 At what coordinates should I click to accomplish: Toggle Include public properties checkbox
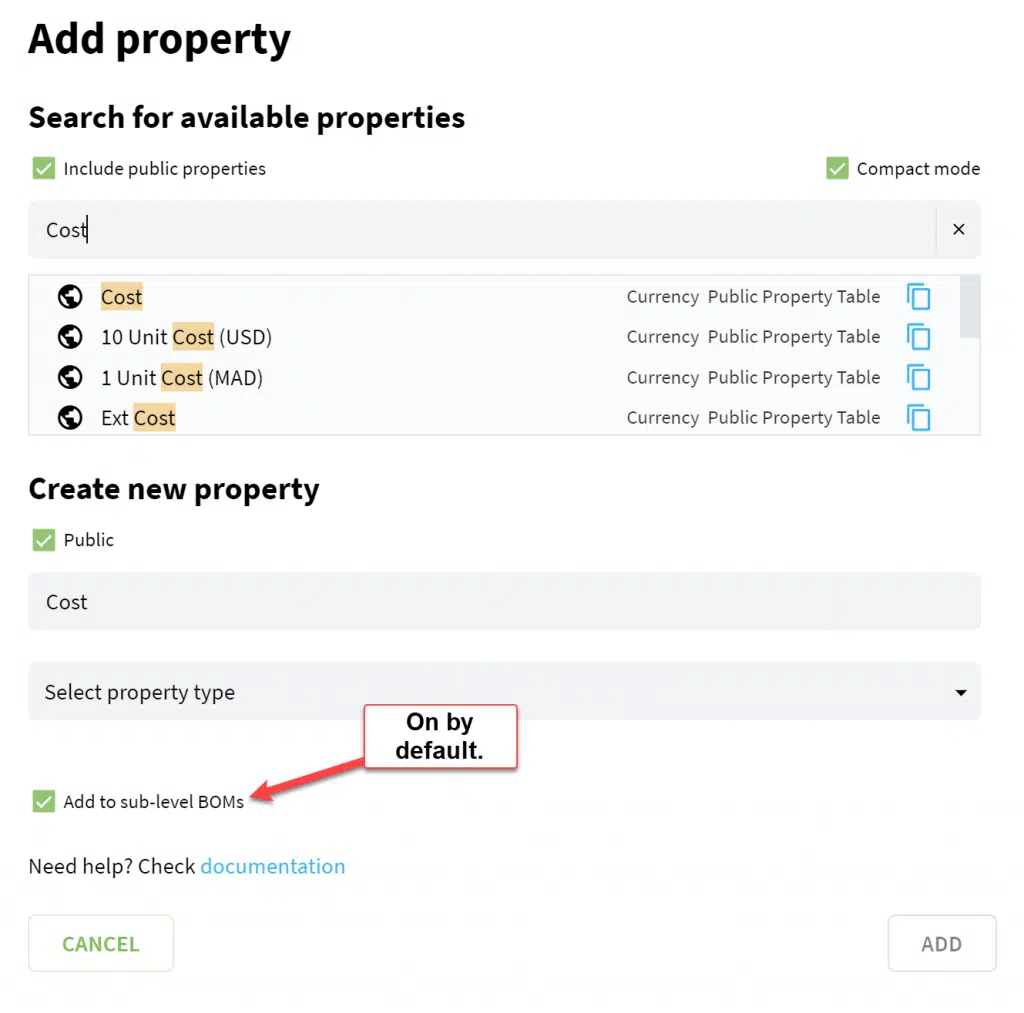[44, 169]
